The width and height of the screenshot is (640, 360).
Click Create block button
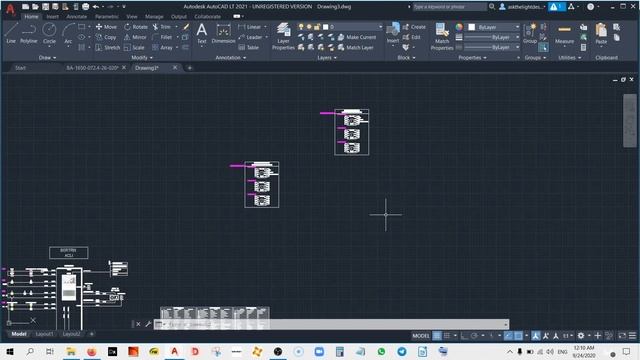414,27
